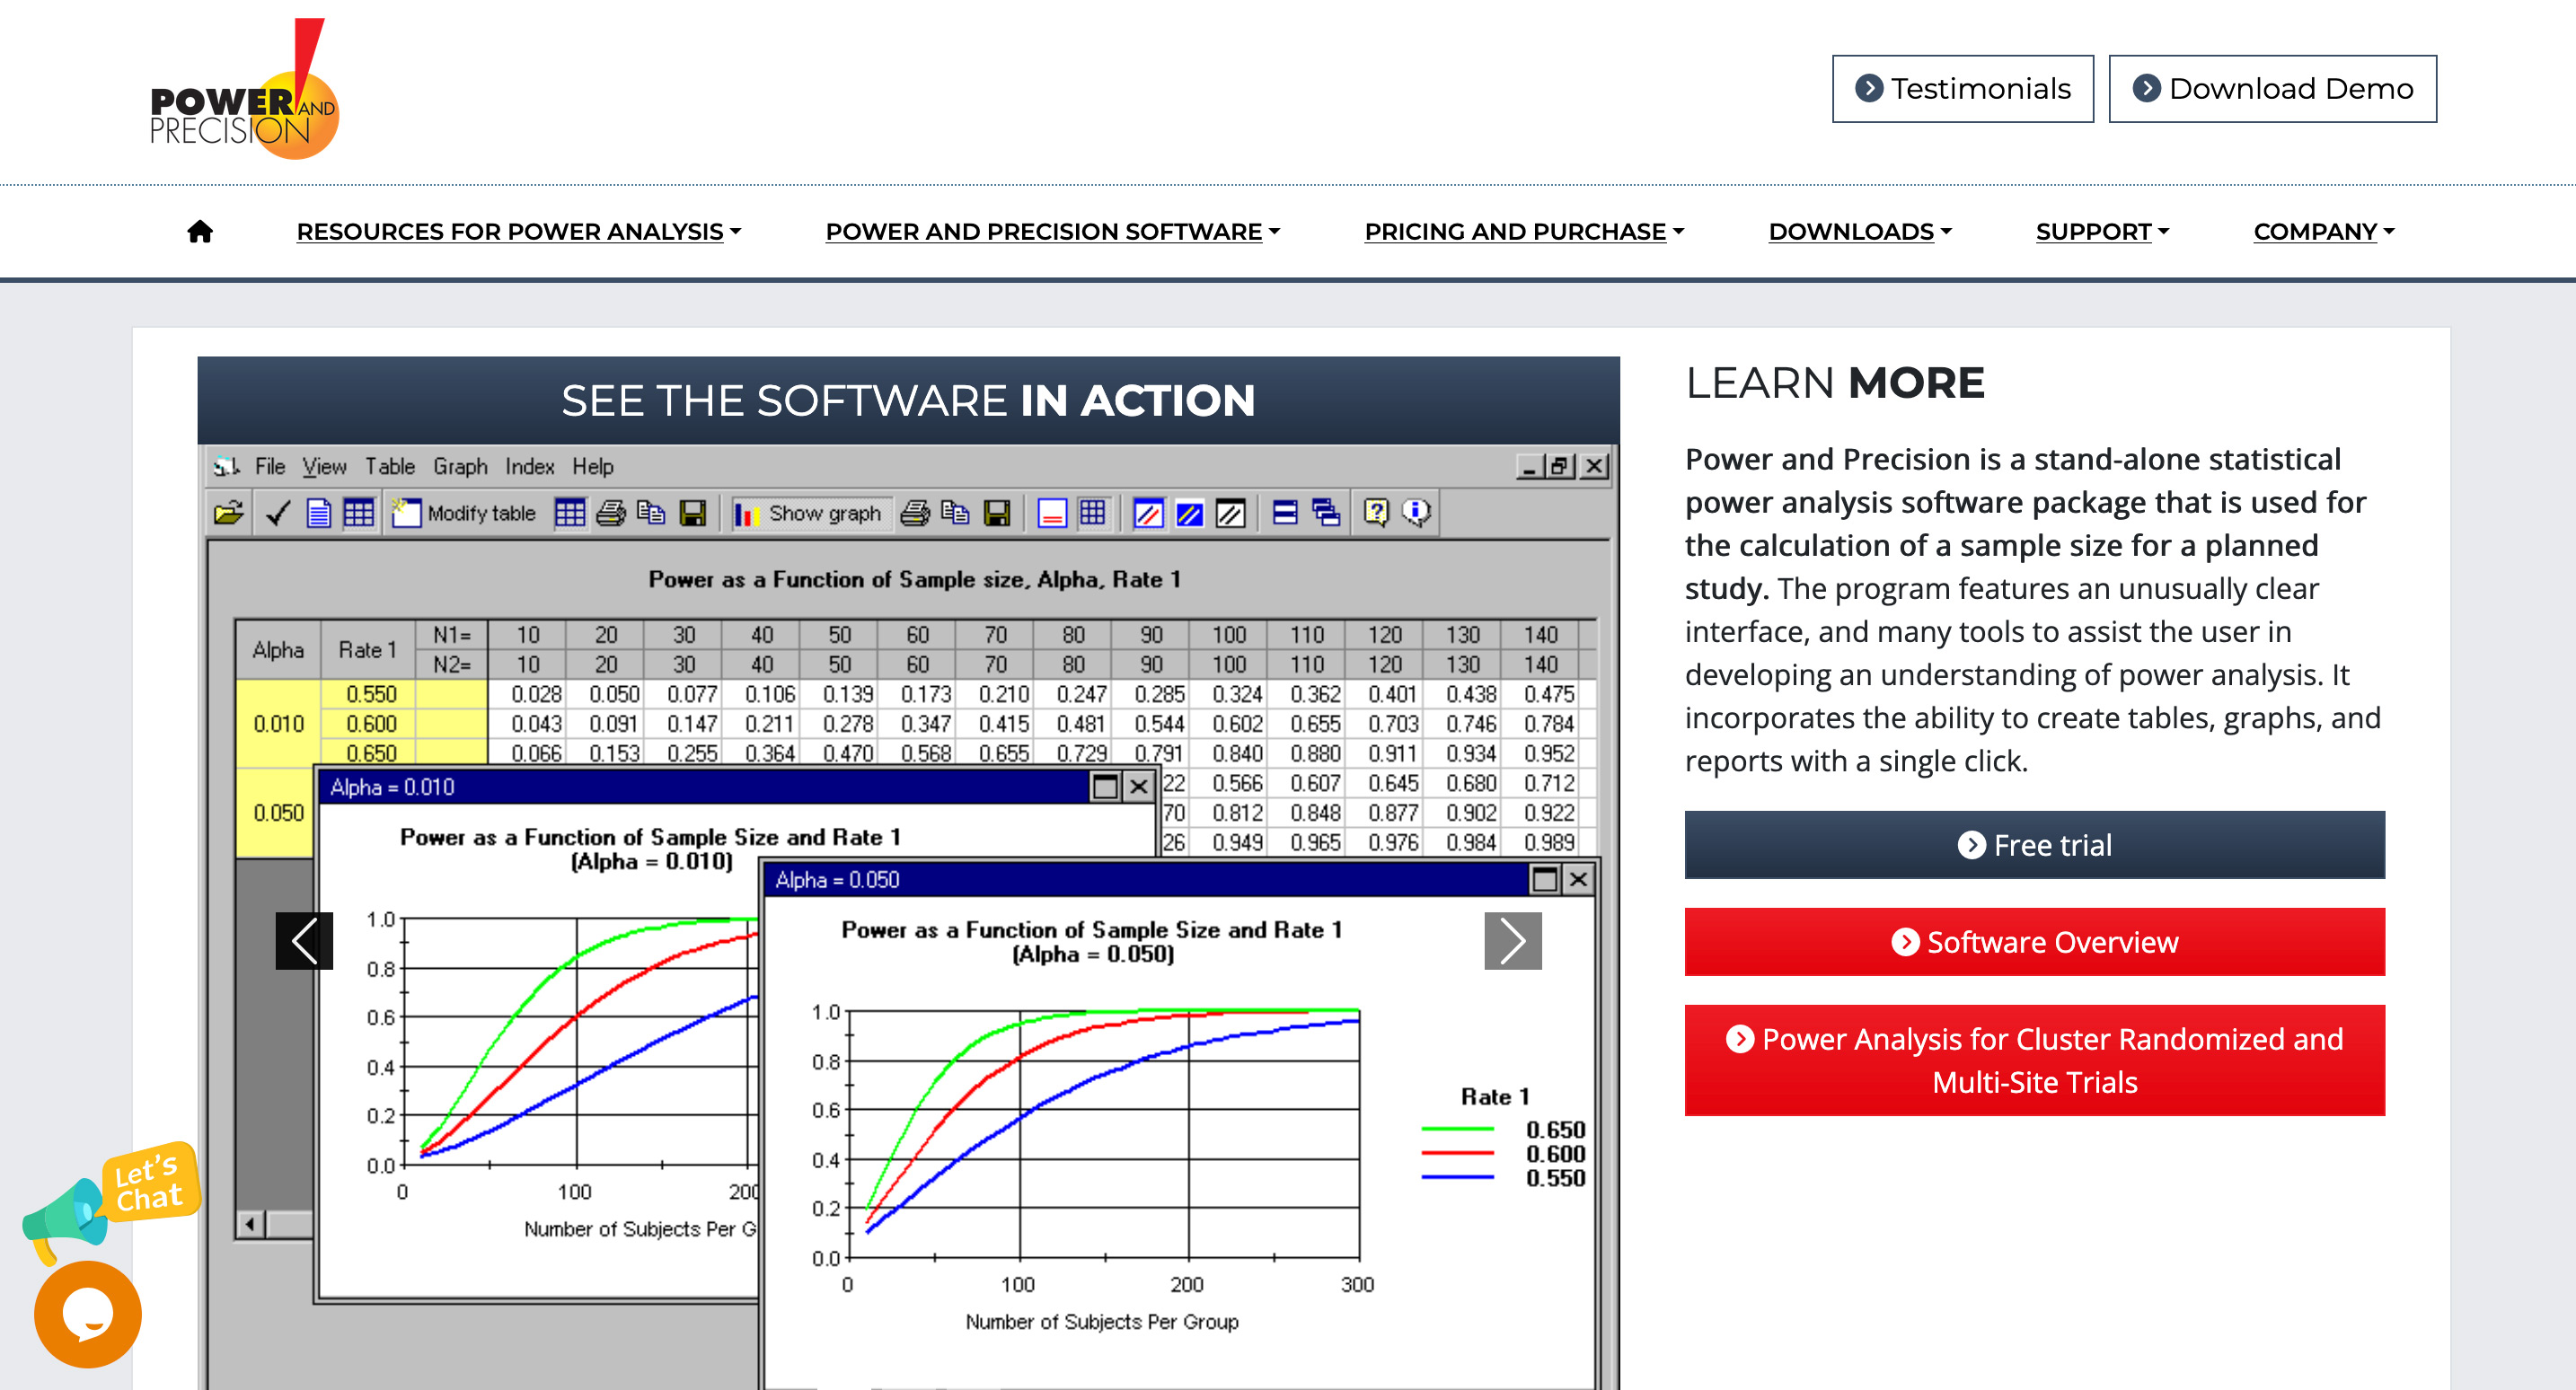Click the checkmark toolbar icon
Image resolution: width=2576 pixels, height=1390 pixels.
pyautogui.click(x=278, y=513)
